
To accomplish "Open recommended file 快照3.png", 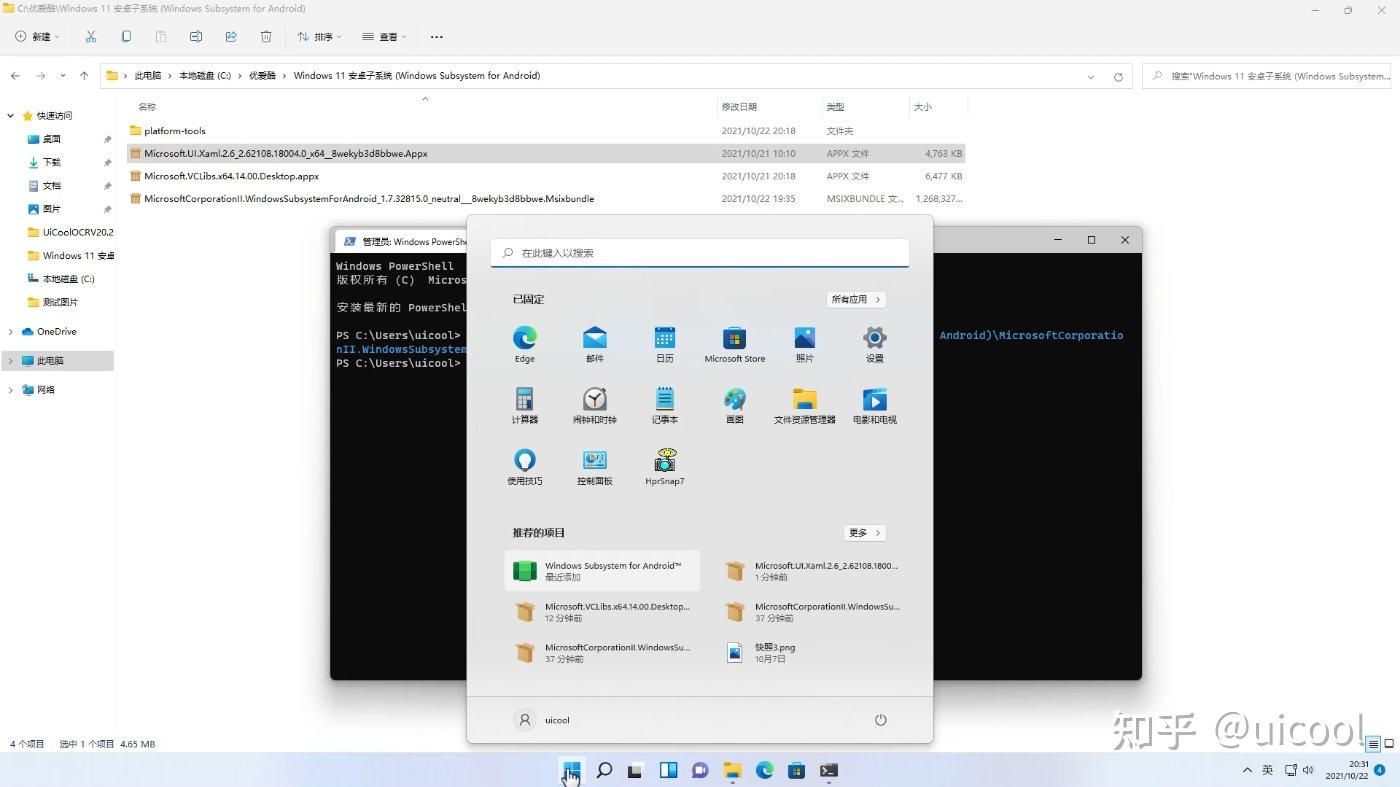I will point(812,652).
